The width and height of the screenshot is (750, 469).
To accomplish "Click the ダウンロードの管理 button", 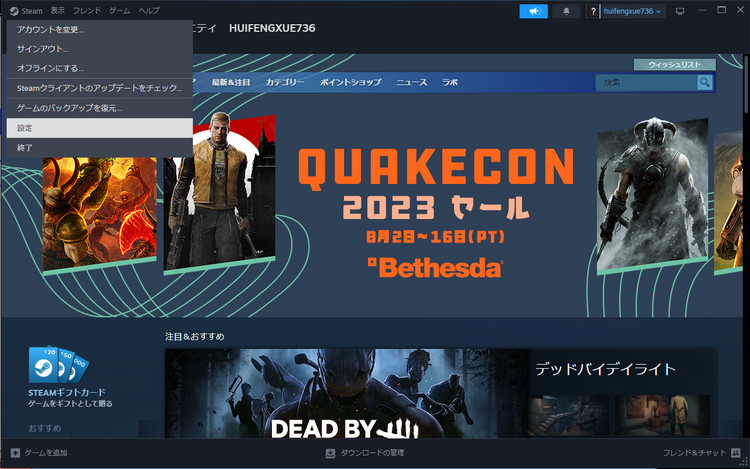I will click(365, 452).
